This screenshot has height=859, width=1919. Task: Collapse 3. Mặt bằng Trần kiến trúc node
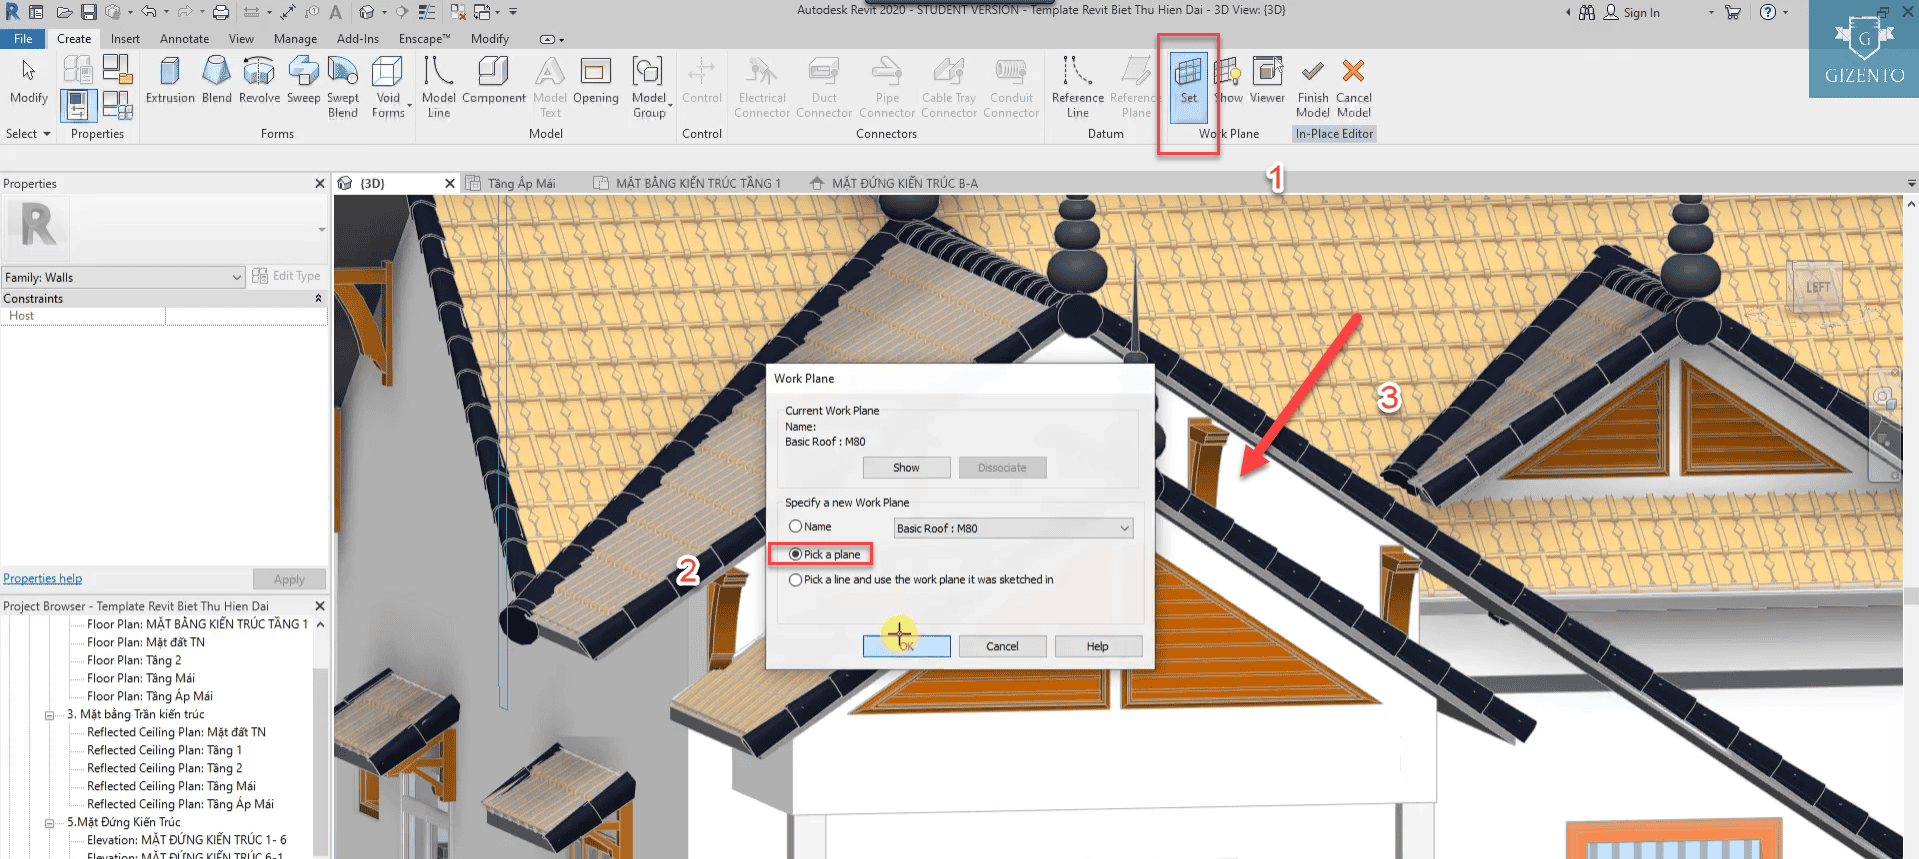(x=49, y=715)
